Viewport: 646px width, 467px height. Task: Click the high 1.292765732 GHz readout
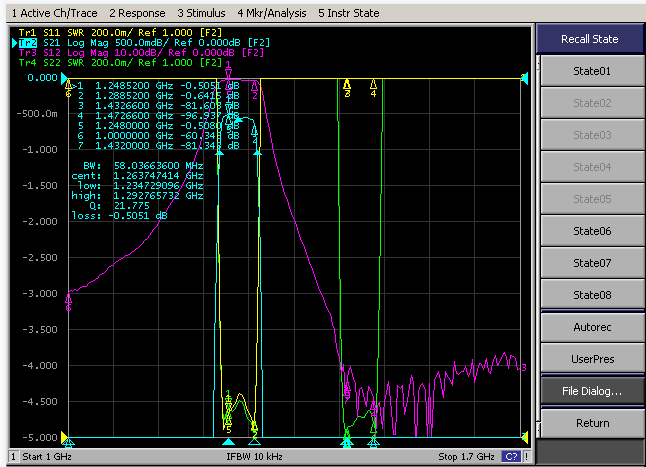click(x=137, y=196)
